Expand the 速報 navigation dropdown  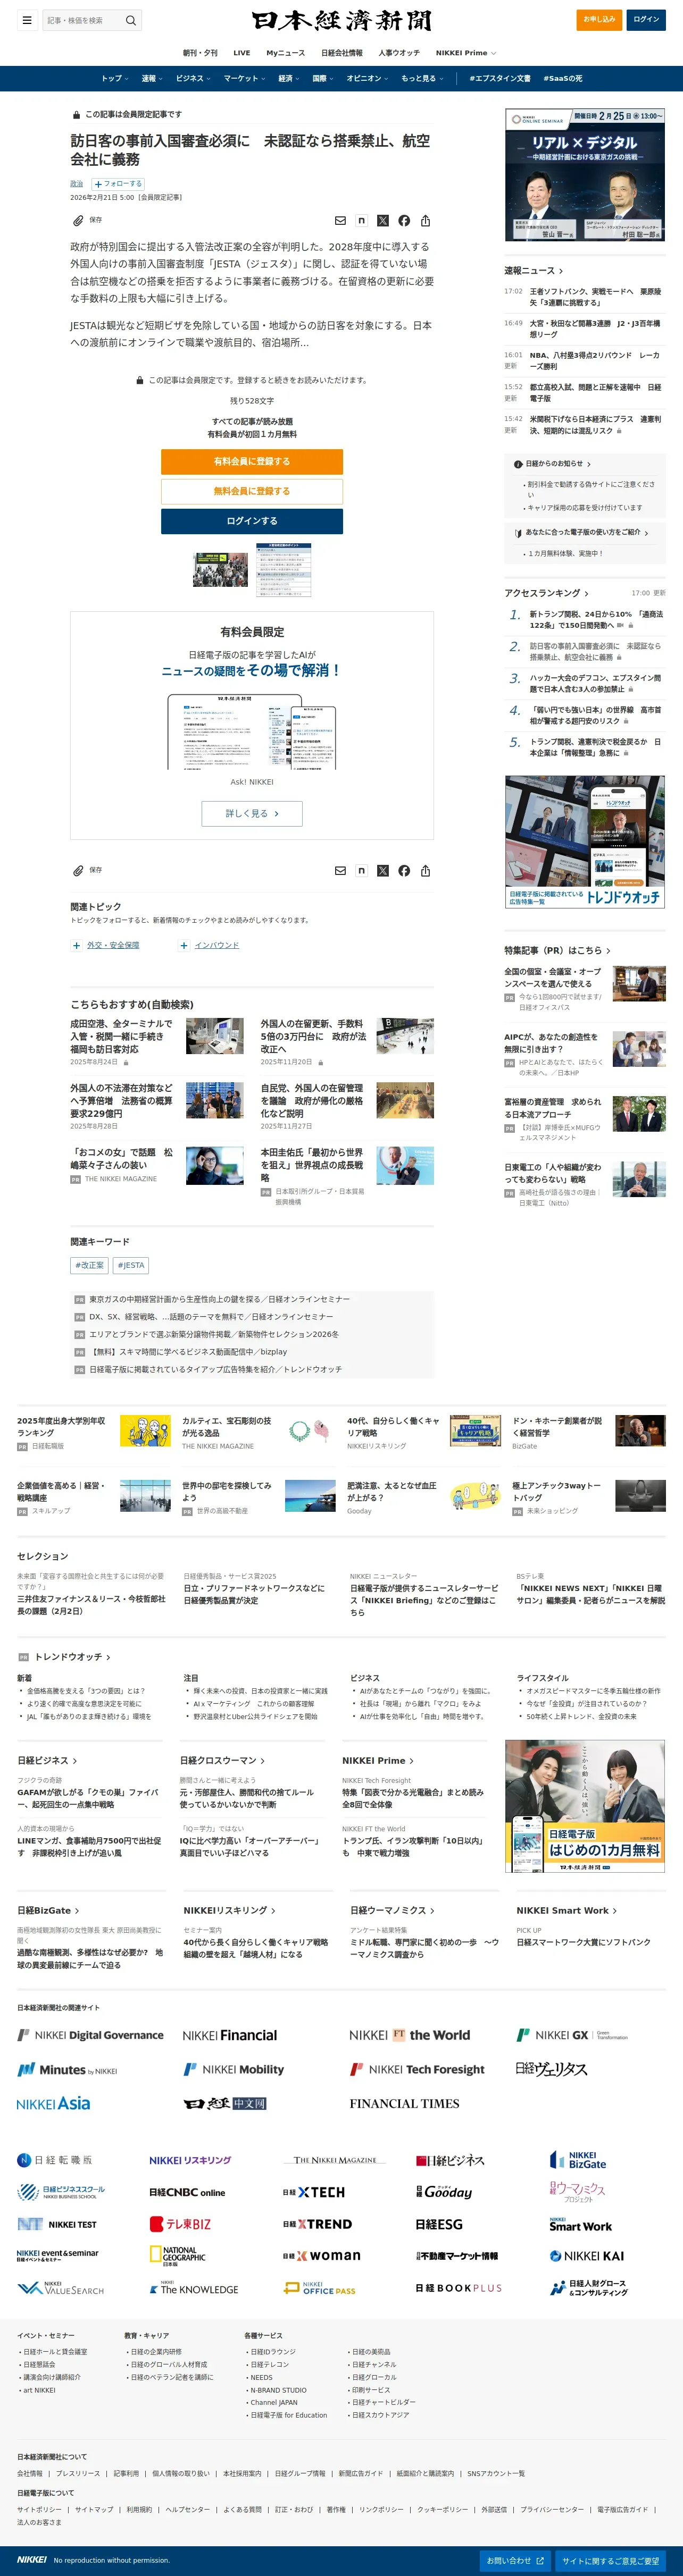pos(151,78)
